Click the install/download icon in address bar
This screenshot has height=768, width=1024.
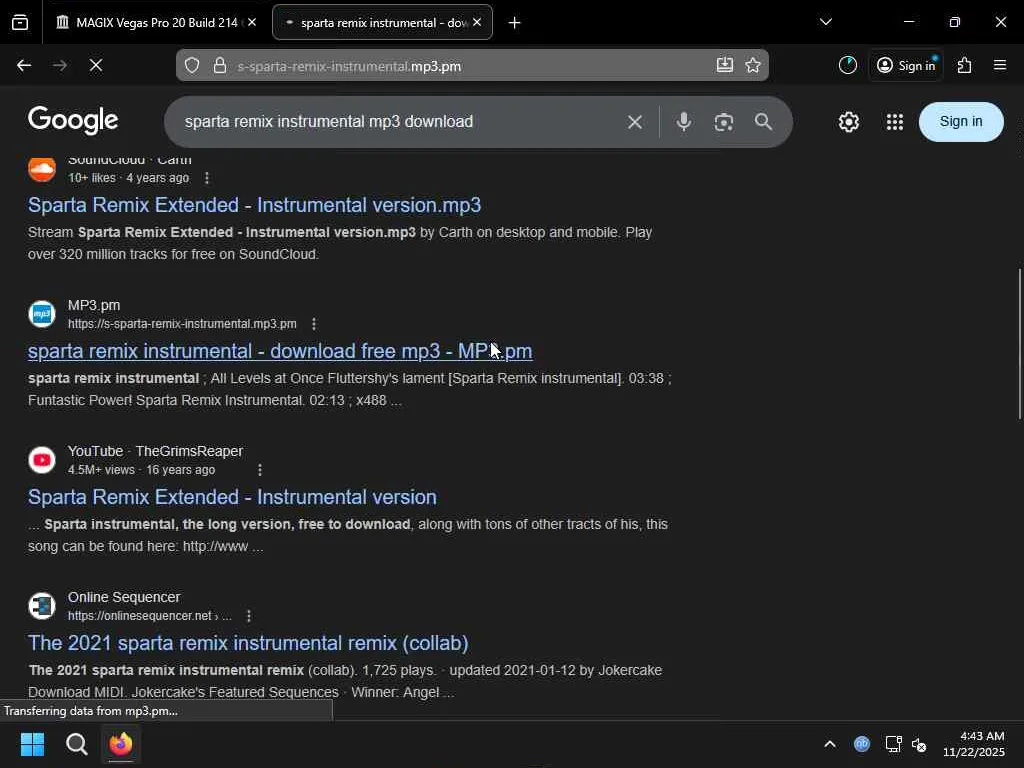724,65
